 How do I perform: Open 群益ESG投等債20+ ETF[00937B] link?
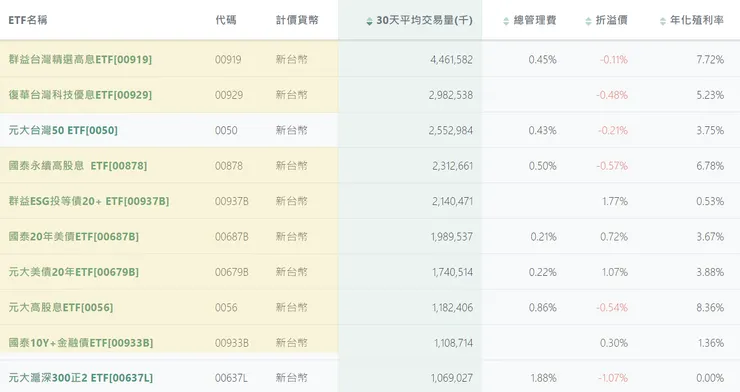click(89, 201)
